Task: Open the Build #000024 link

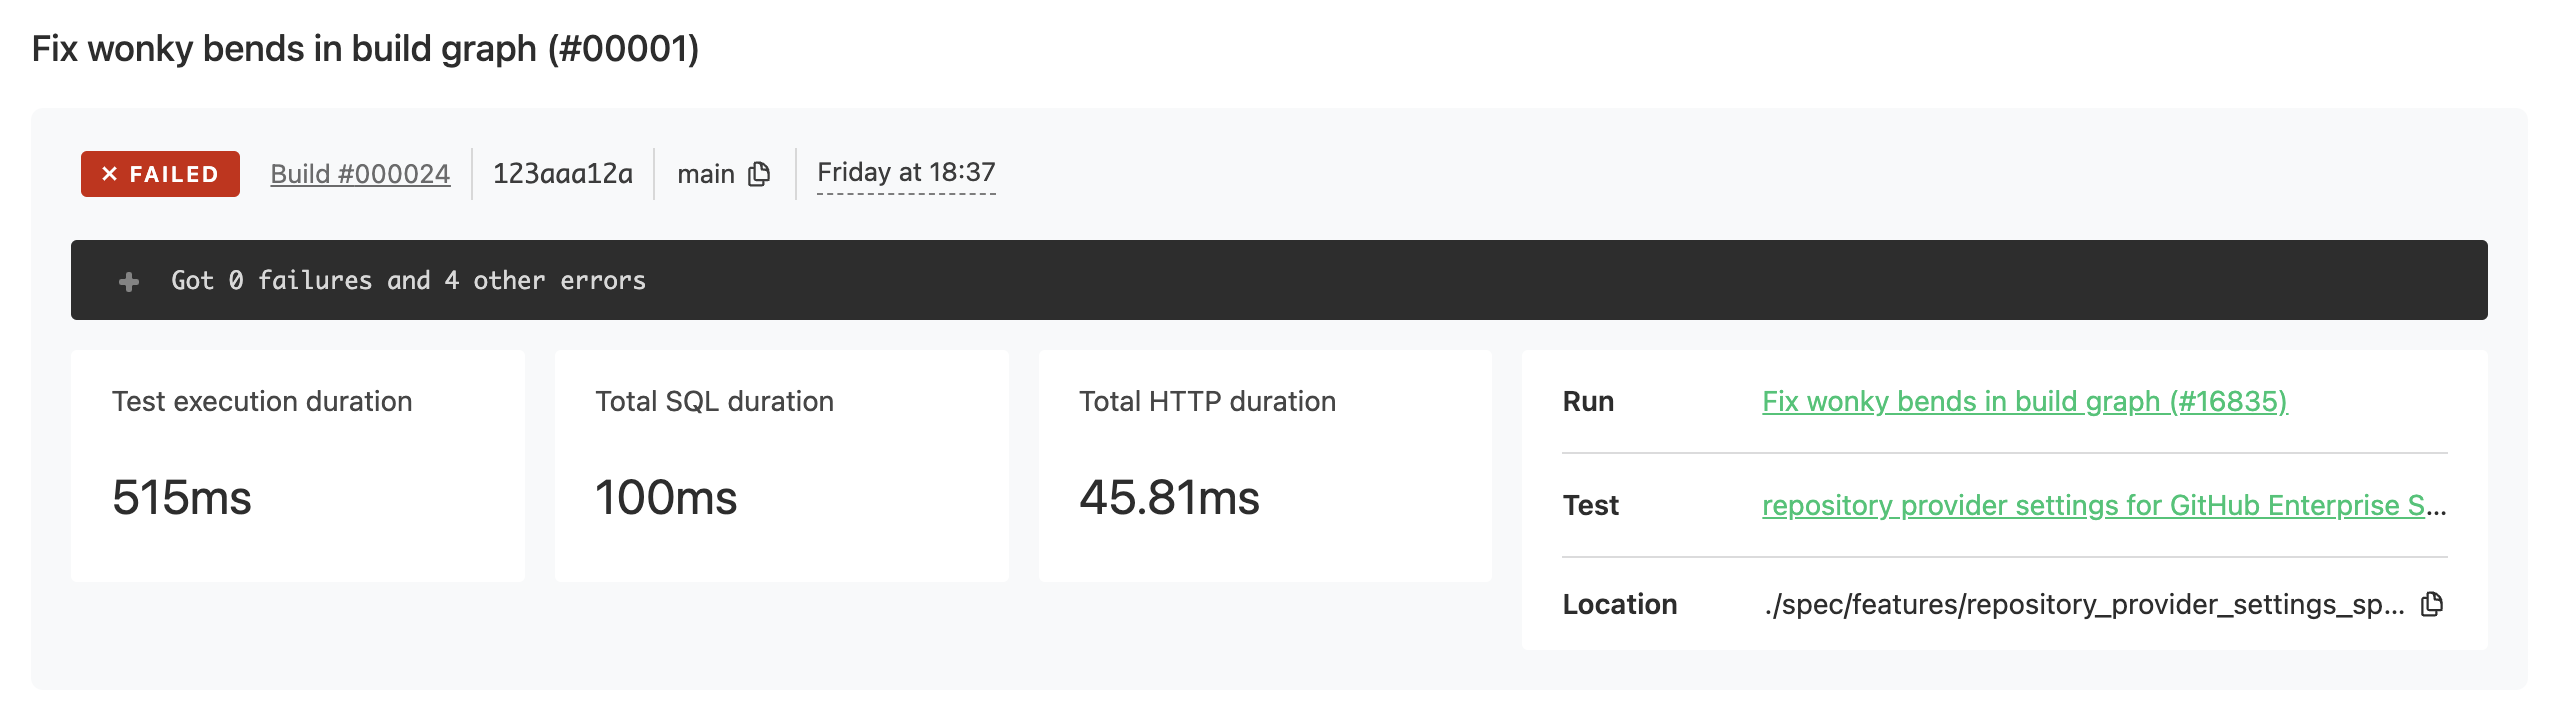Action: coord(360,174)
